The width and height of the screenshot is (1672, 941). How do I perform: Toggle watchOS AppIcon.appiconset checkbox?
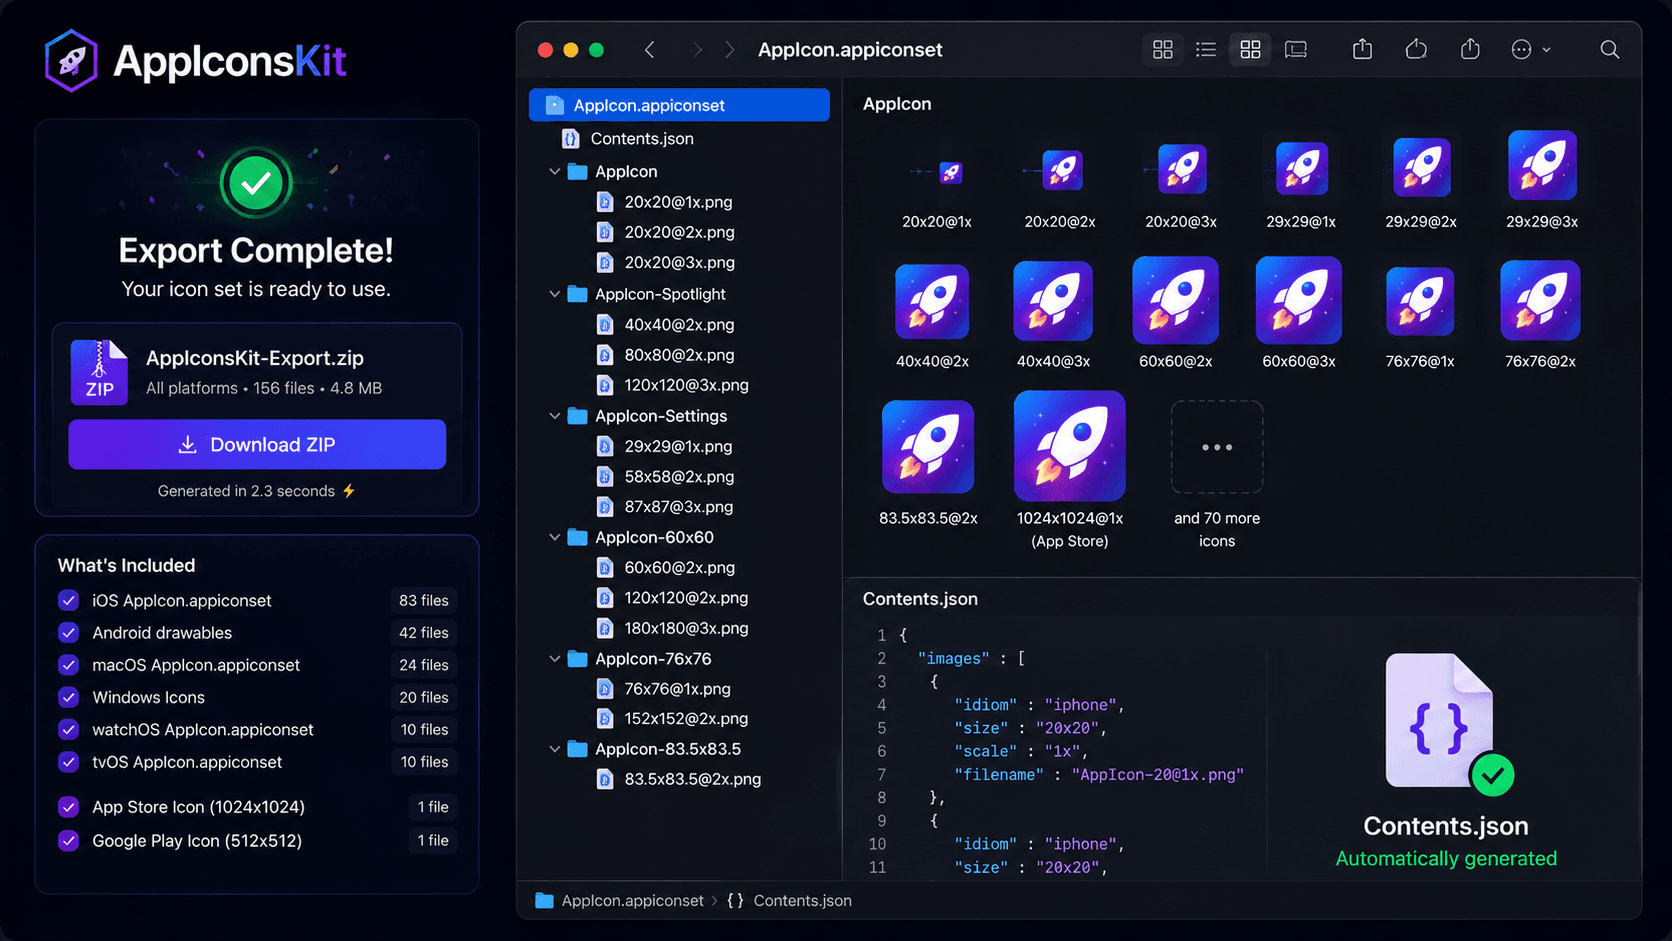tap(68, 730)
